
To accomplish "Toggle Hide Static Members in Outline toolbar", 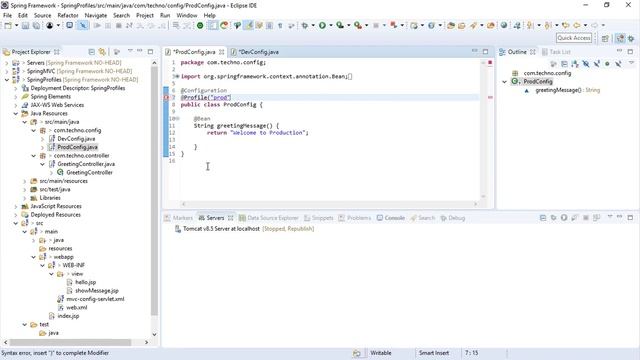I will 597,64.
